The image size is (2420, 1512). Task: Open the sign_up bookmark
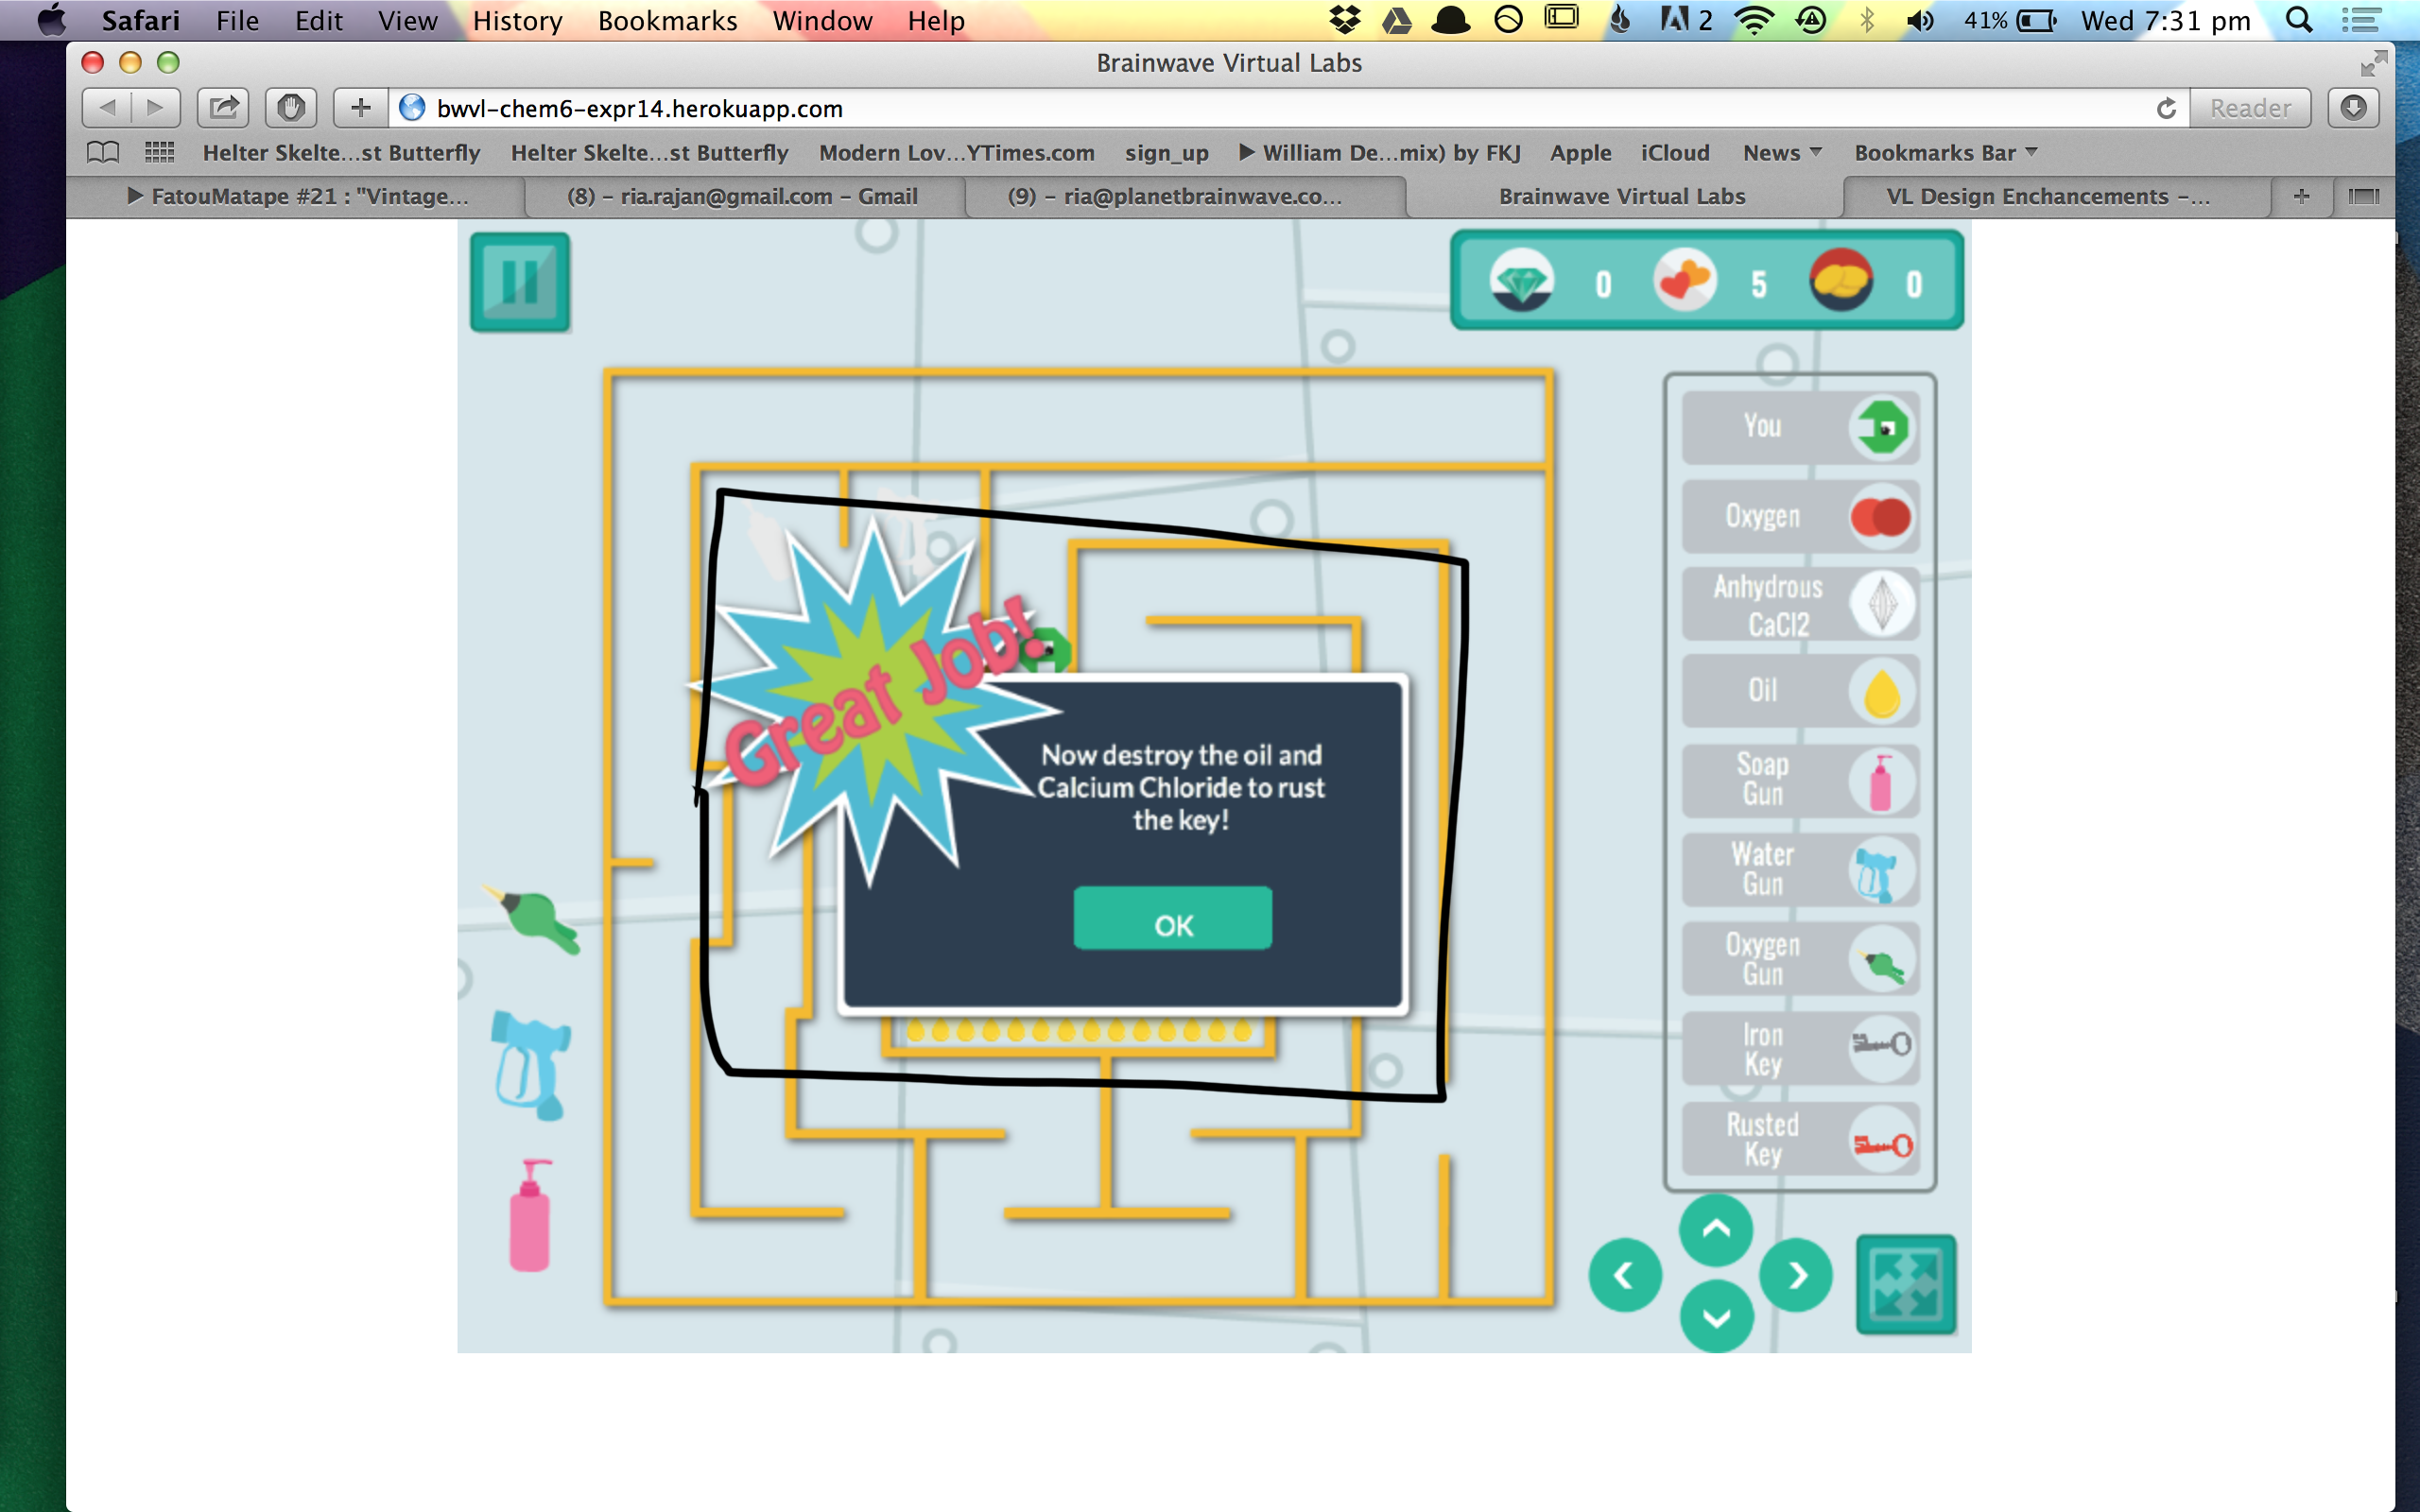click(x=1166, y=153)
